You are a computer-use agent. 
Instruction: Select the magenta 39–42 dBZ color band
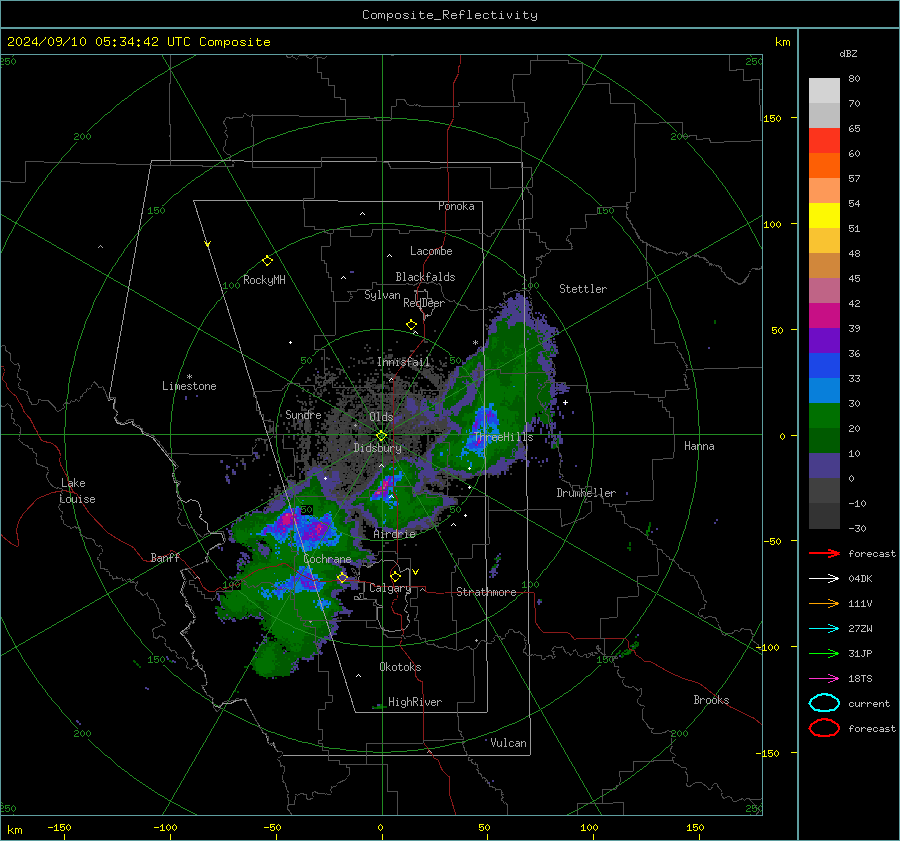824,316
